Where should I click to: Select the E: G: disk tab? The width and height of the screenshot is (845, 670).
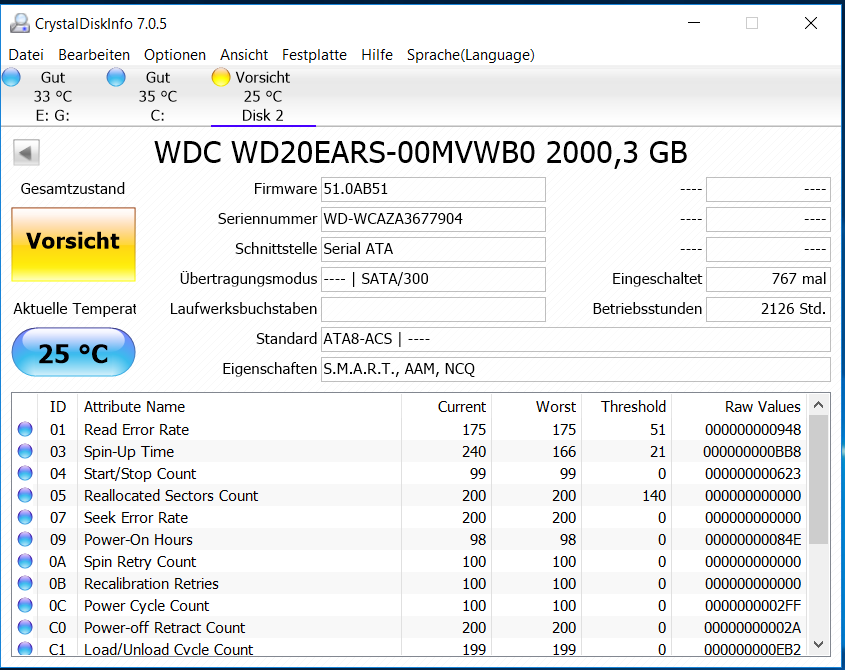click(52, 96)
